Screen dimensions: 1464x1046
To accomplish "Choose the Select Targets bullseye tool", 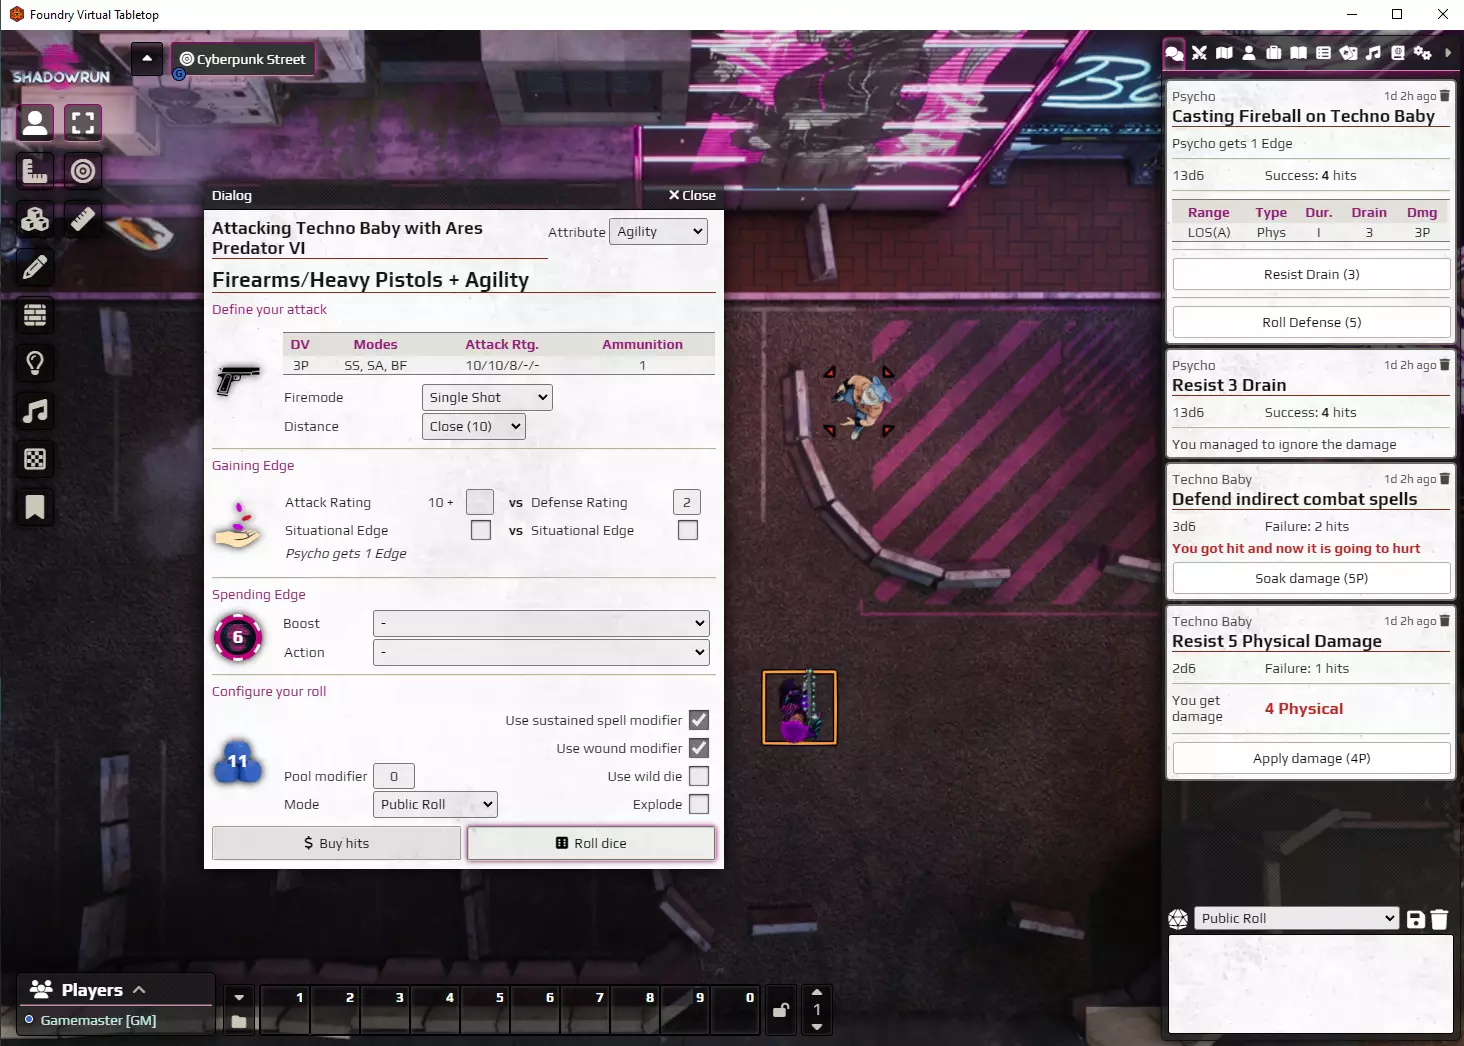I will [83, 171].
